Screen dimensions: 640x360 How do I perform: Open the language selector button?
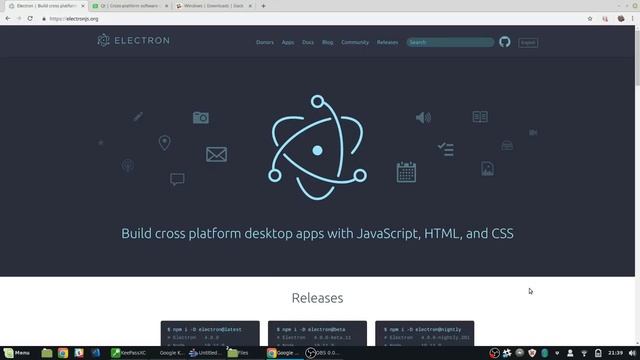[x=528, y=42]
